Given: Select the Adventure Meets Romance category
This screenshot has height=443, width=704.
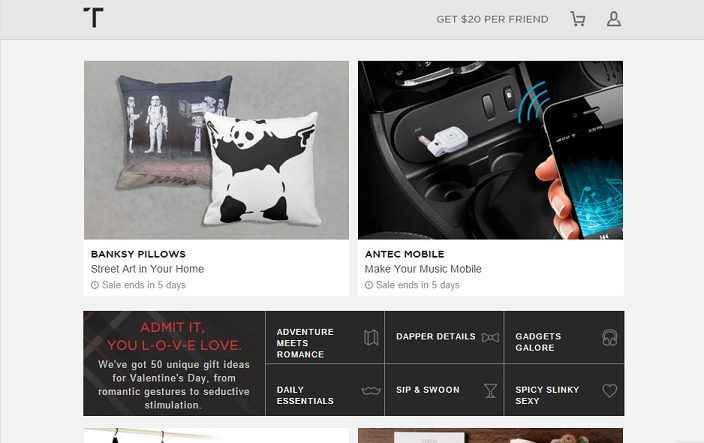Looking at the screenshot, I should click(306, 343).
